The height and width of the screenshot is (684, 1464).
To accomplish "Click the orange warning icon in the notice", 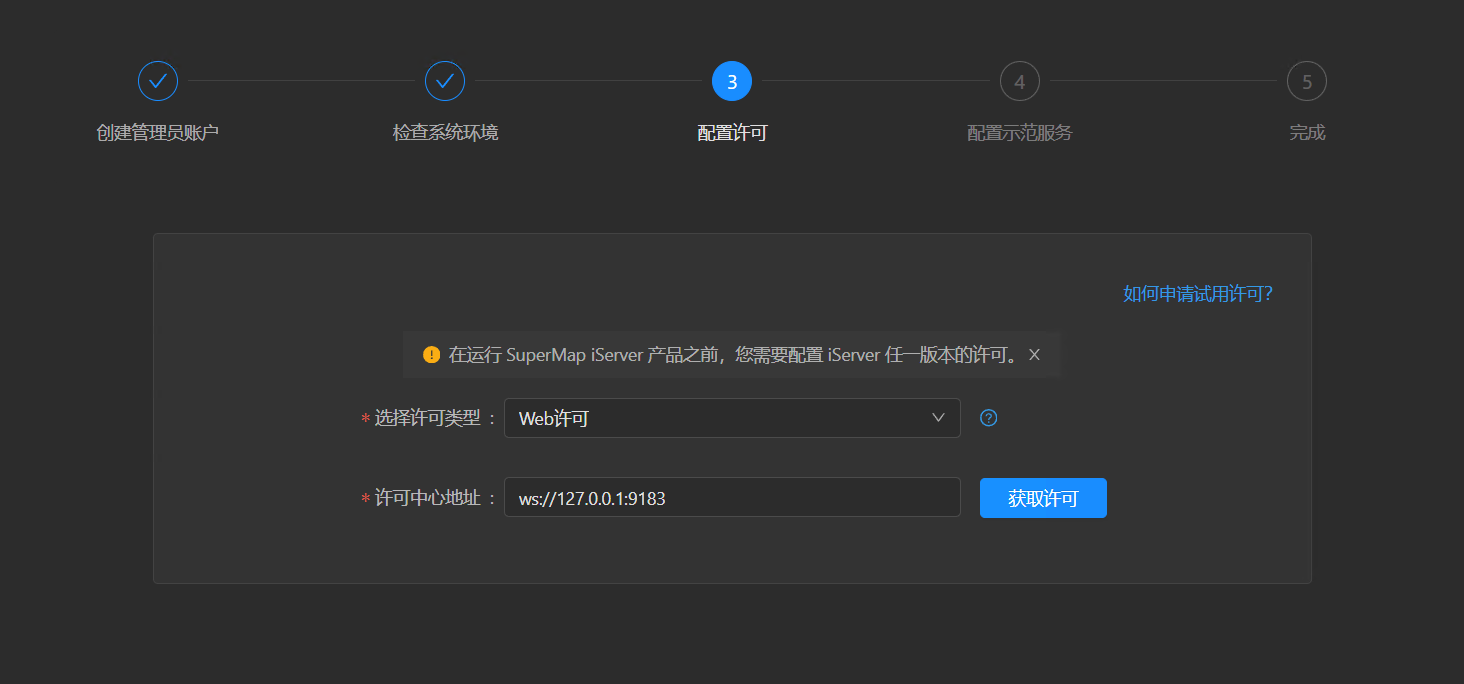I will [431, 355].
